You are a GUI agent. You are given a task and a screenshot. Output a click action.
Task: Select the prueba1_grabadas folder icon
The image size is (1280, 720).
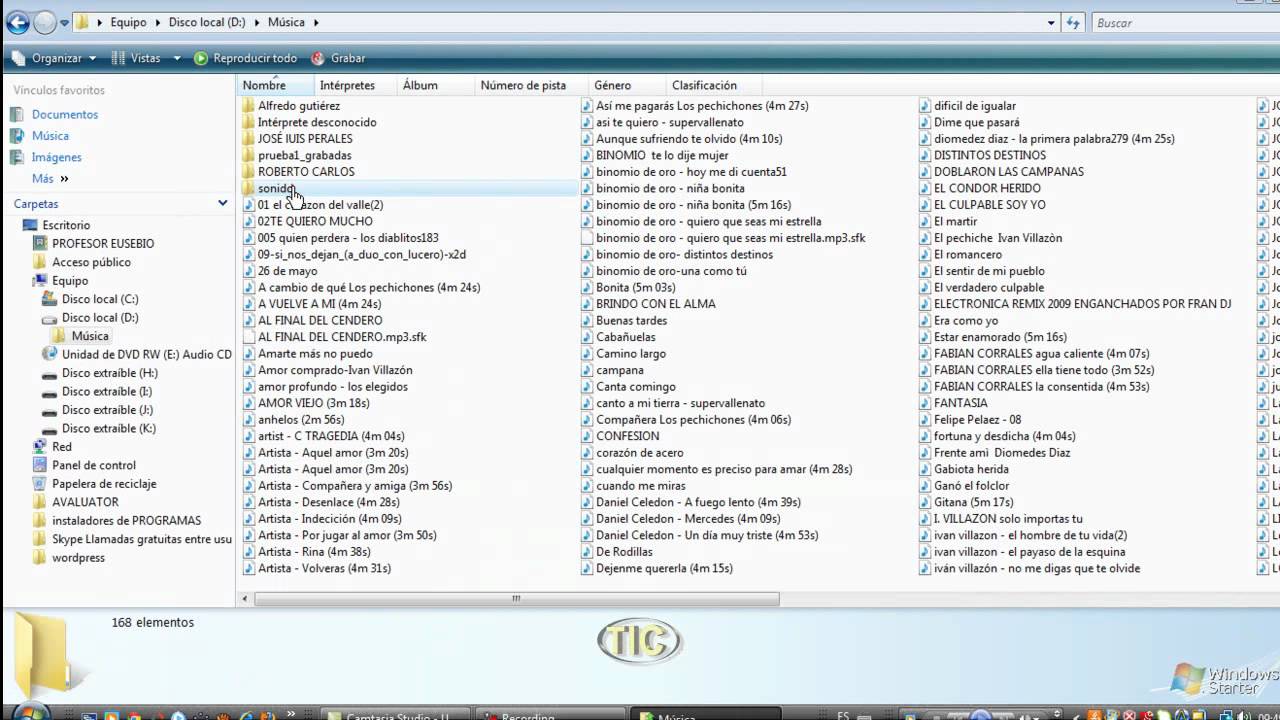[x=249, y=155]
